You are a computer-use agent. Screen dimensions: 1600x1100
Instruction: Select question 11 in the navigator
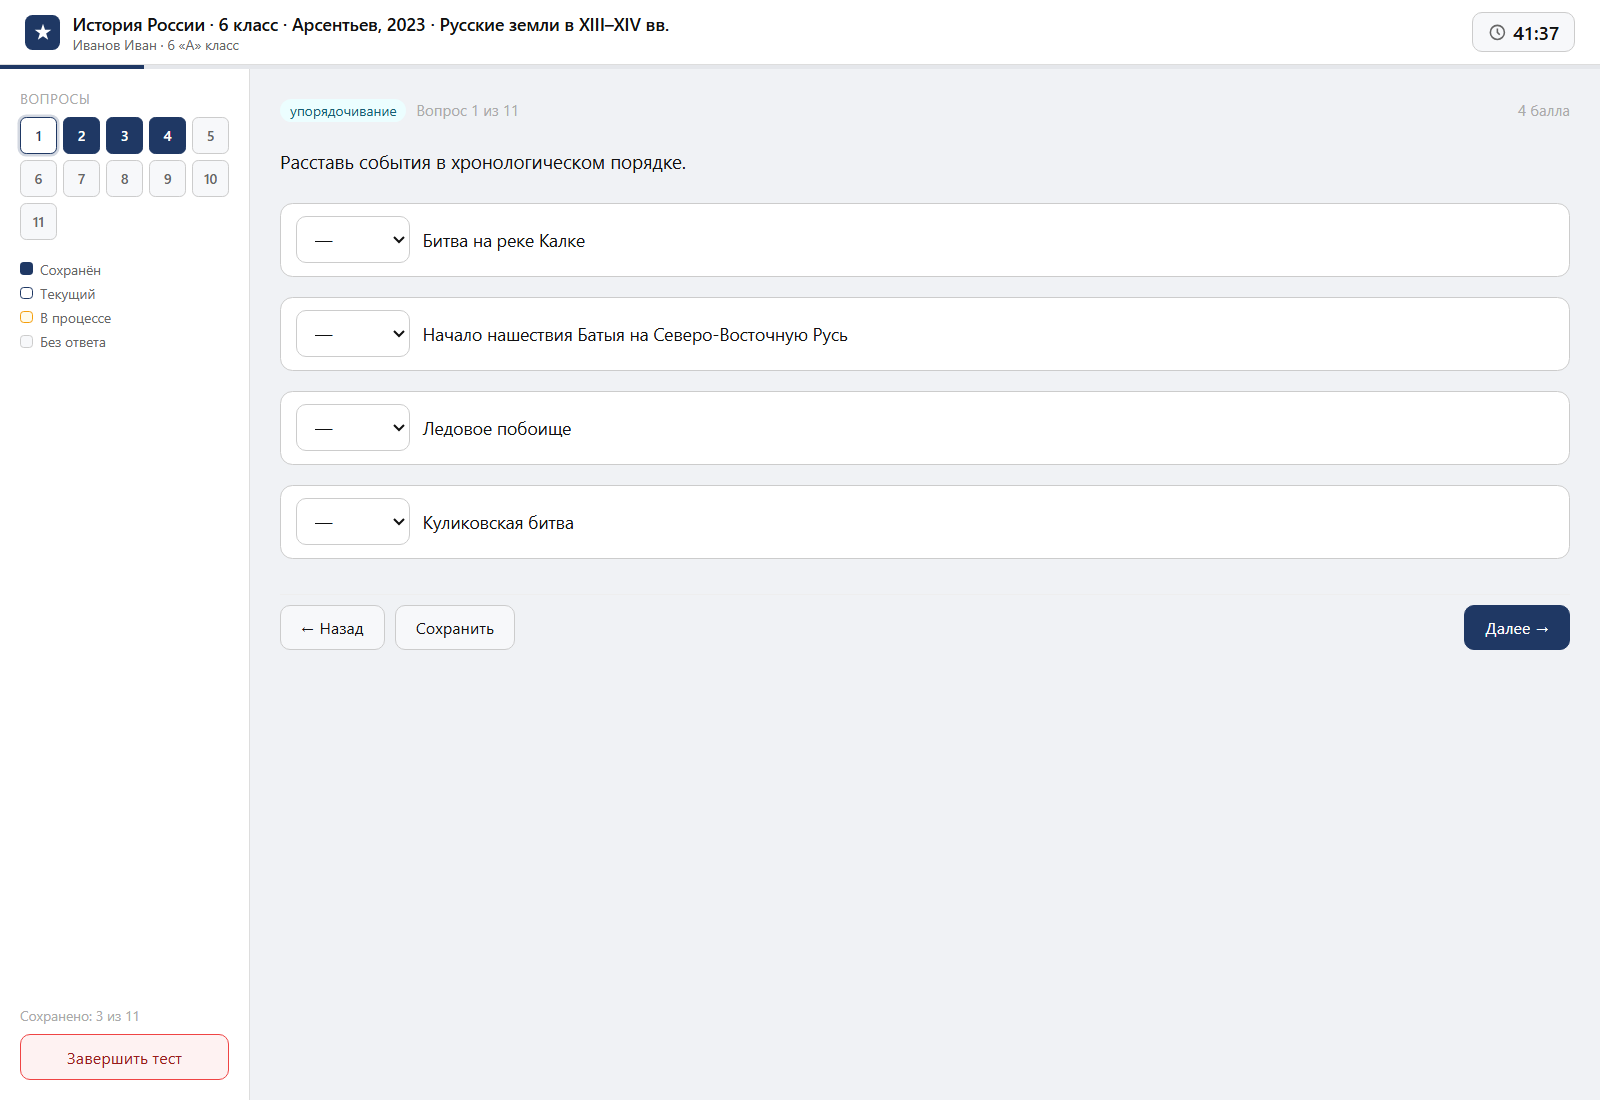(38, 222)
